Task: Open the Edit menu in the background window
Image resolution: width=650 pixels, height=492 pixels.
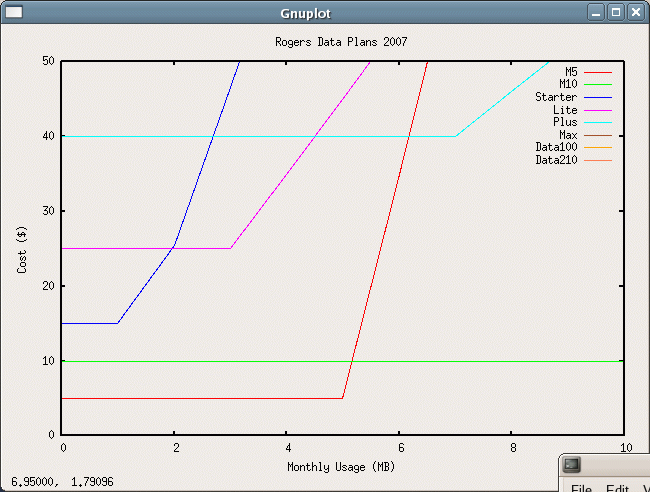Action: coord(618,488)
